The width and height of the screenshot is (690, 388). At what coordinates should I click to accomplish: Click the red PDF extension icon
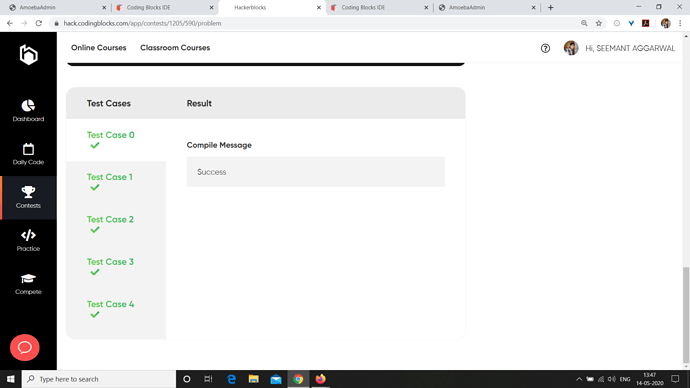(646, 23)
